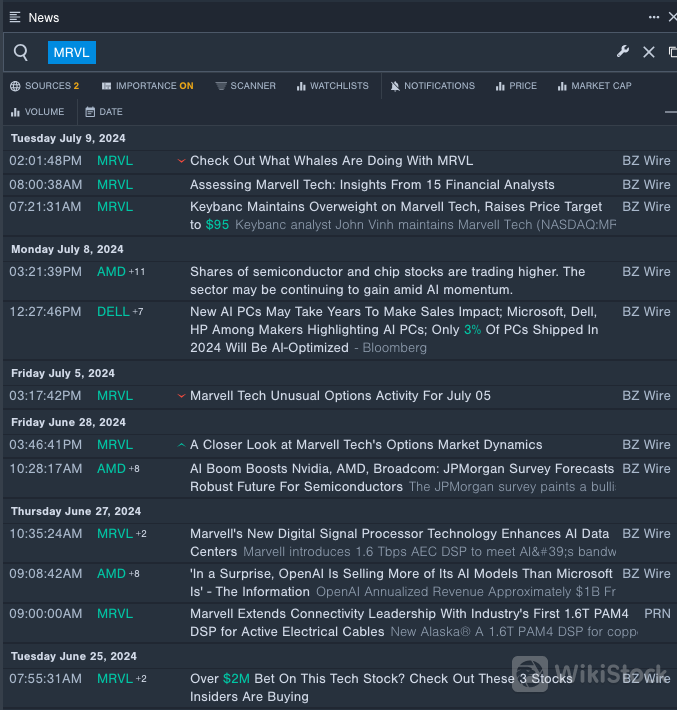Open the Scanner filter
677x710 pixels.
click(245, 86)
